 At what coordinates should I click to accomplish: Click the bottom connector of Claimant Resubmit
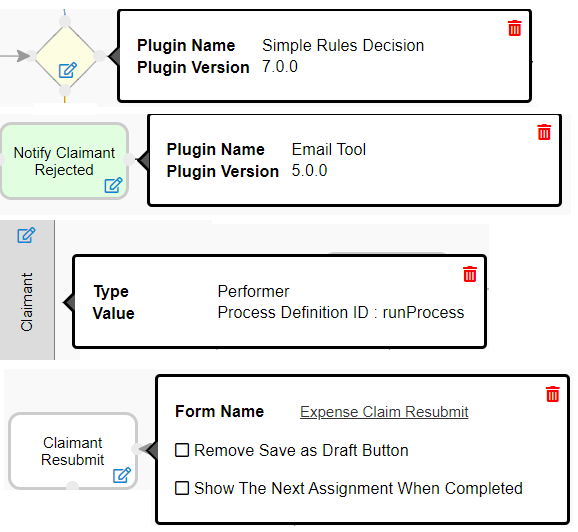72,486
